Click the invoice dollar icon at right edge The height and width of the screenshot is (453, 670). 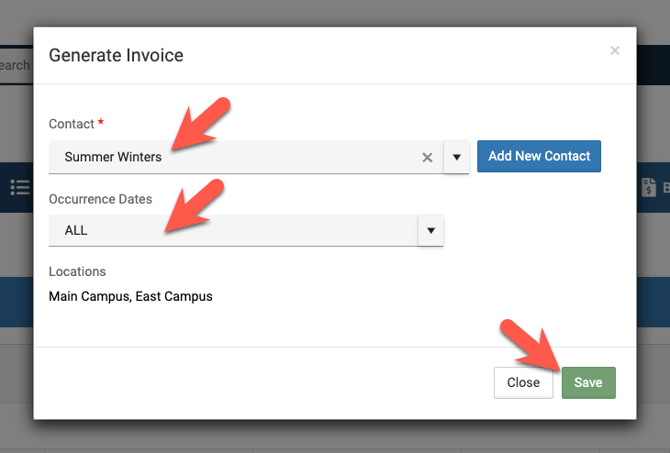coord(649,187)
